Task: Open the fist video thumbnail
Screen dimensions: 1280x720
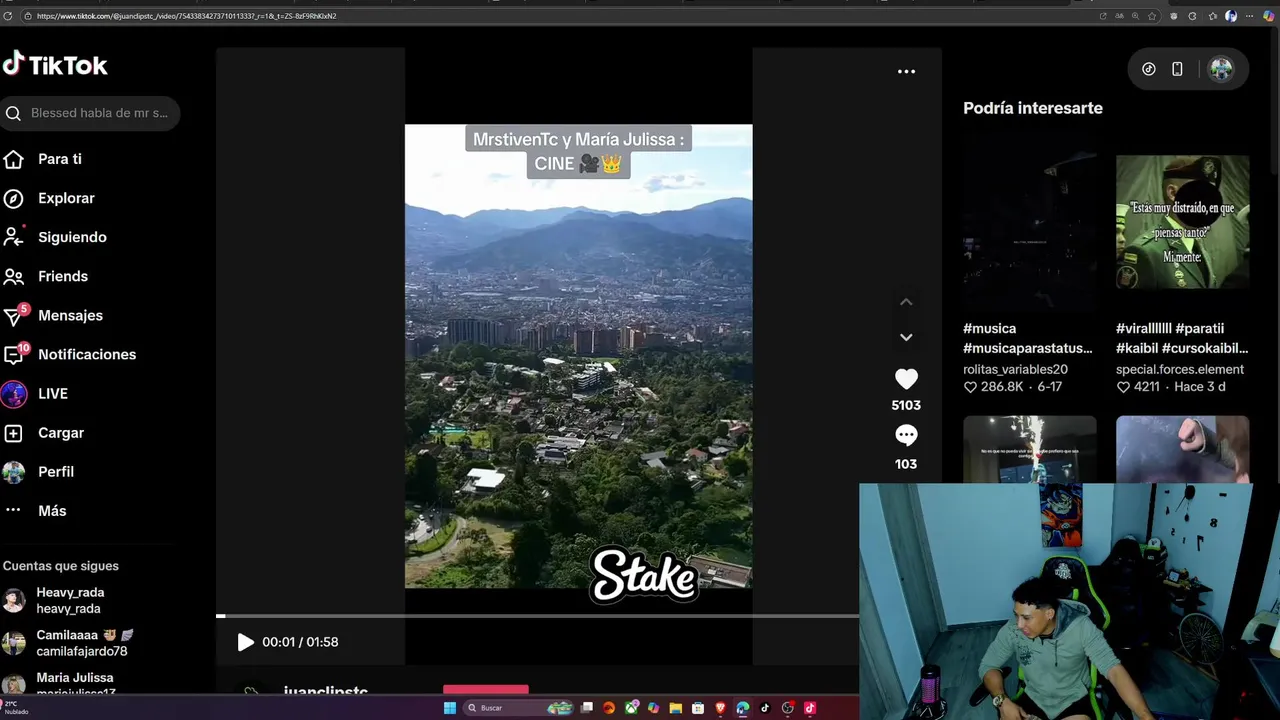Action: click(1182, 450)
